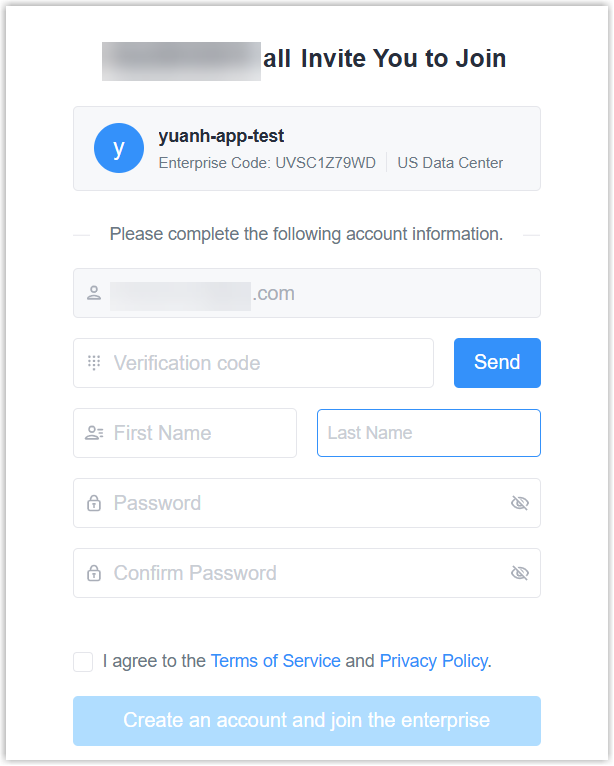
Task: Focus the Confirm Password input
Action: coord(300,573)
